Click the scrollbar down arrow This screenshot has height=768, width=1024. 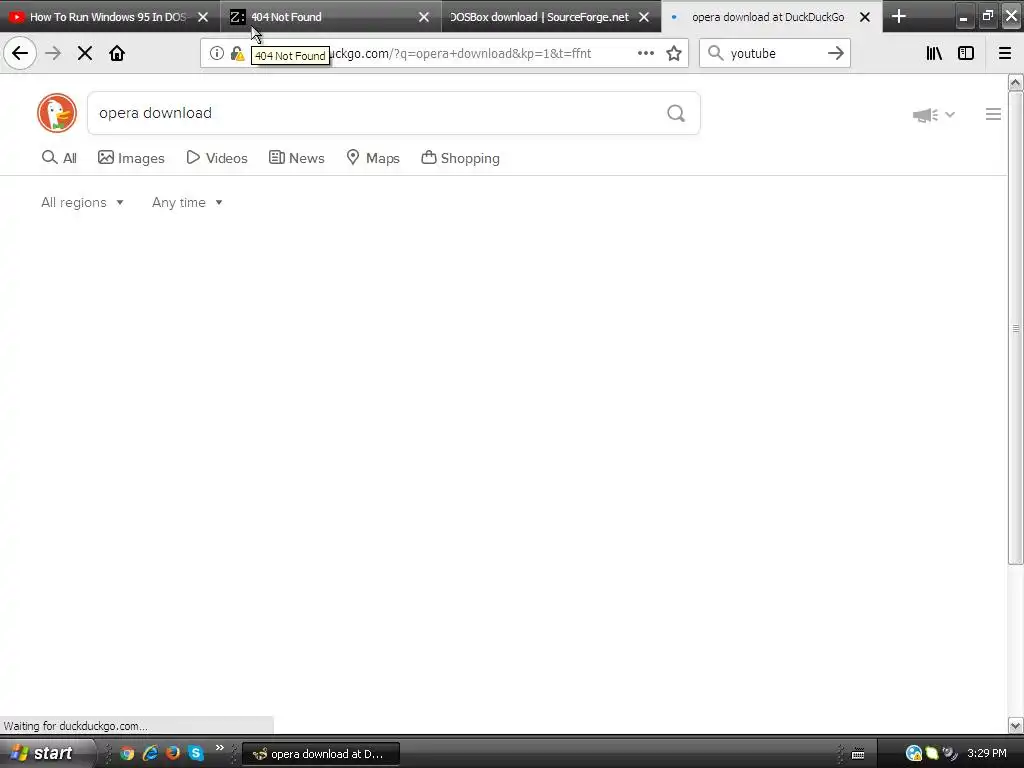tap(1015, 726)
